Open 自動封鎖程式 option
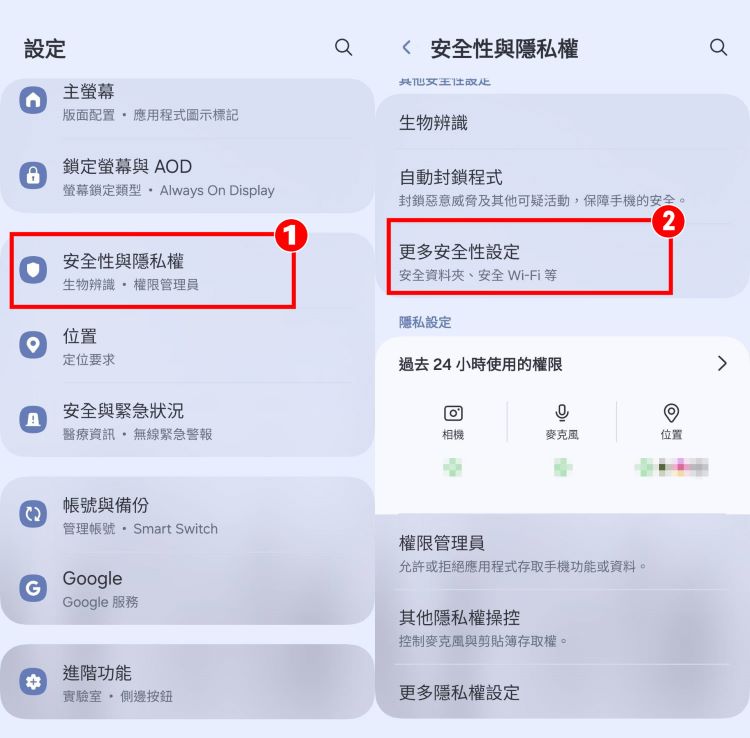This screenshot has height=738, width=750. click(x=562, y=187)
